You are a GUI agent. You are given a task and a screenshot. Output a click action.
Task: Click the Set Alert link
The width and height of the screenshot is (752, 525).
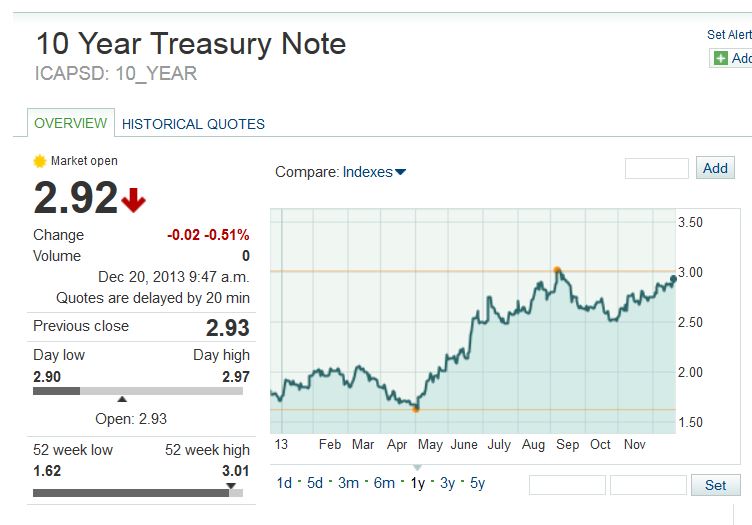[729, 34]
